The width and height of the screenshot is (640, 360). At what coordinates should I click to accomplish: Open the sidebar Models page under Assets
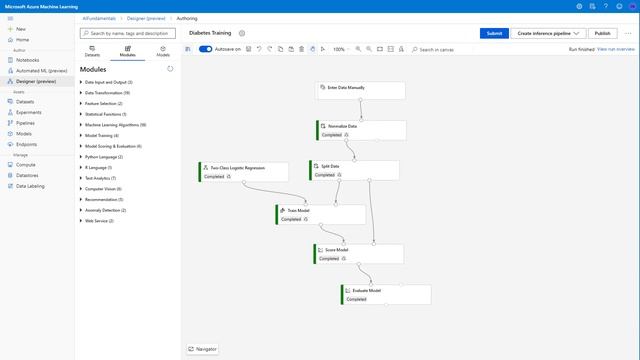pyautogui.click(x=20, y=133)
